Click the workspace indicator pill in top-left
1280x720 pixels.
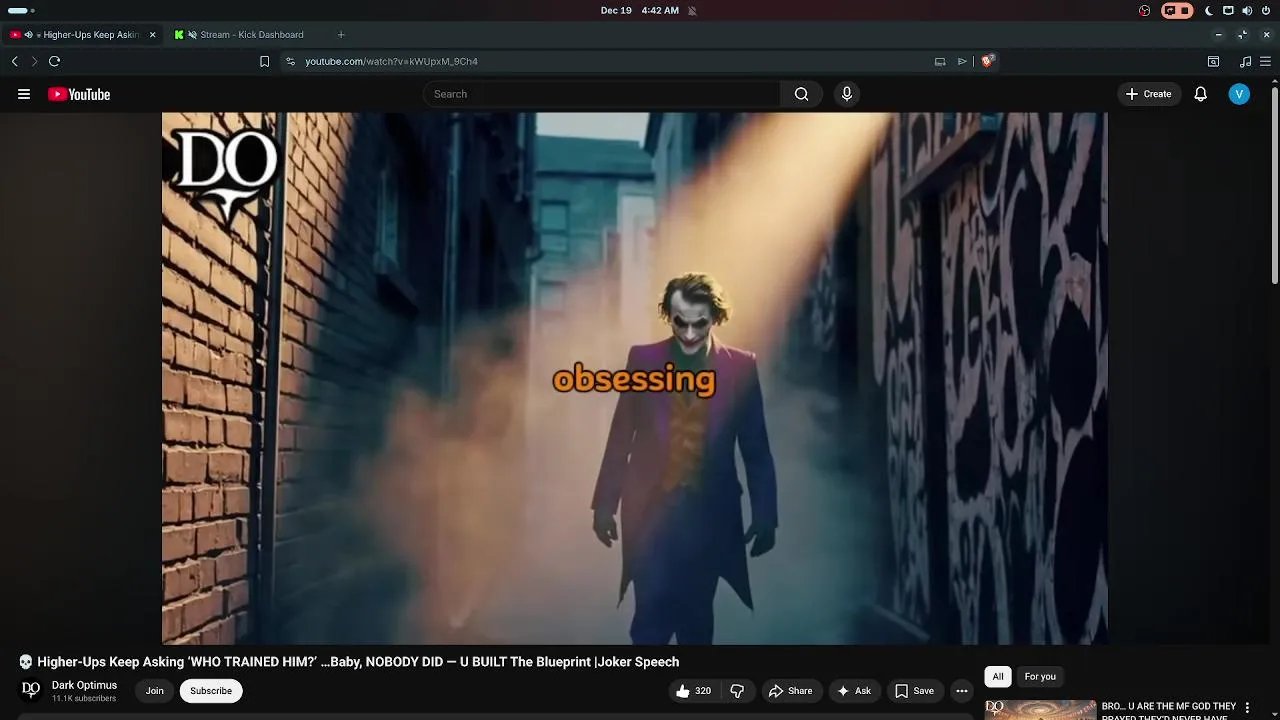point(20,11)
